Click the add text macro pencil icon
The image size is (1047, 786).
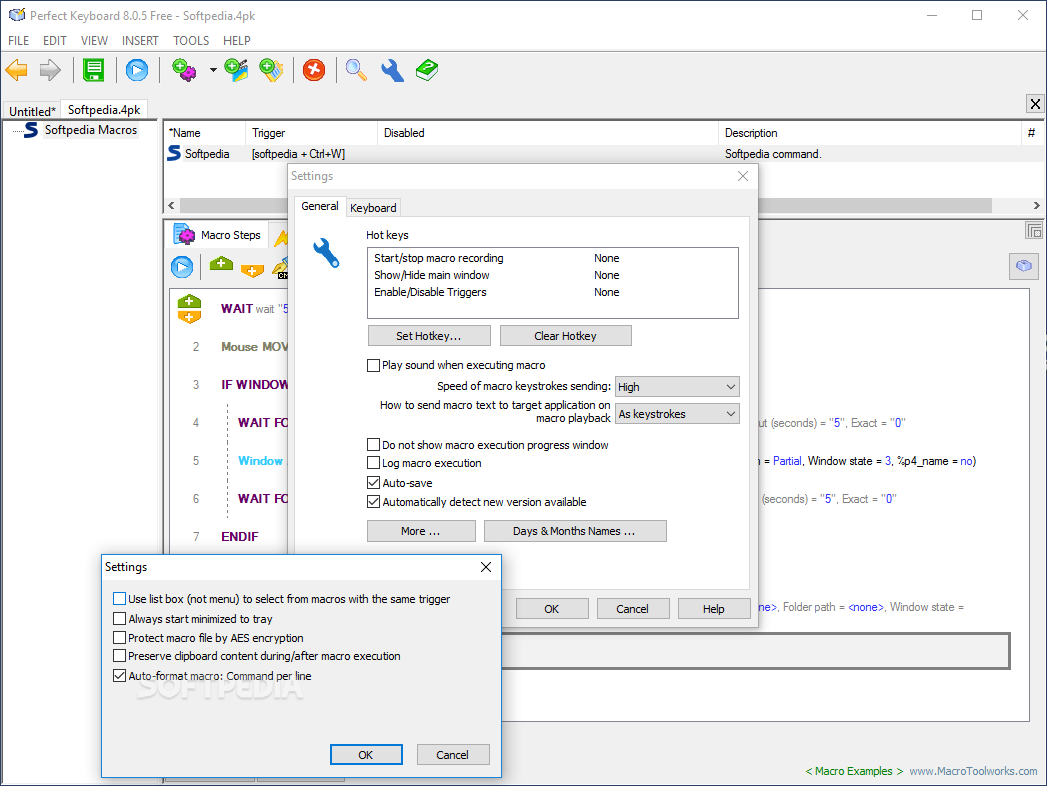271,70
